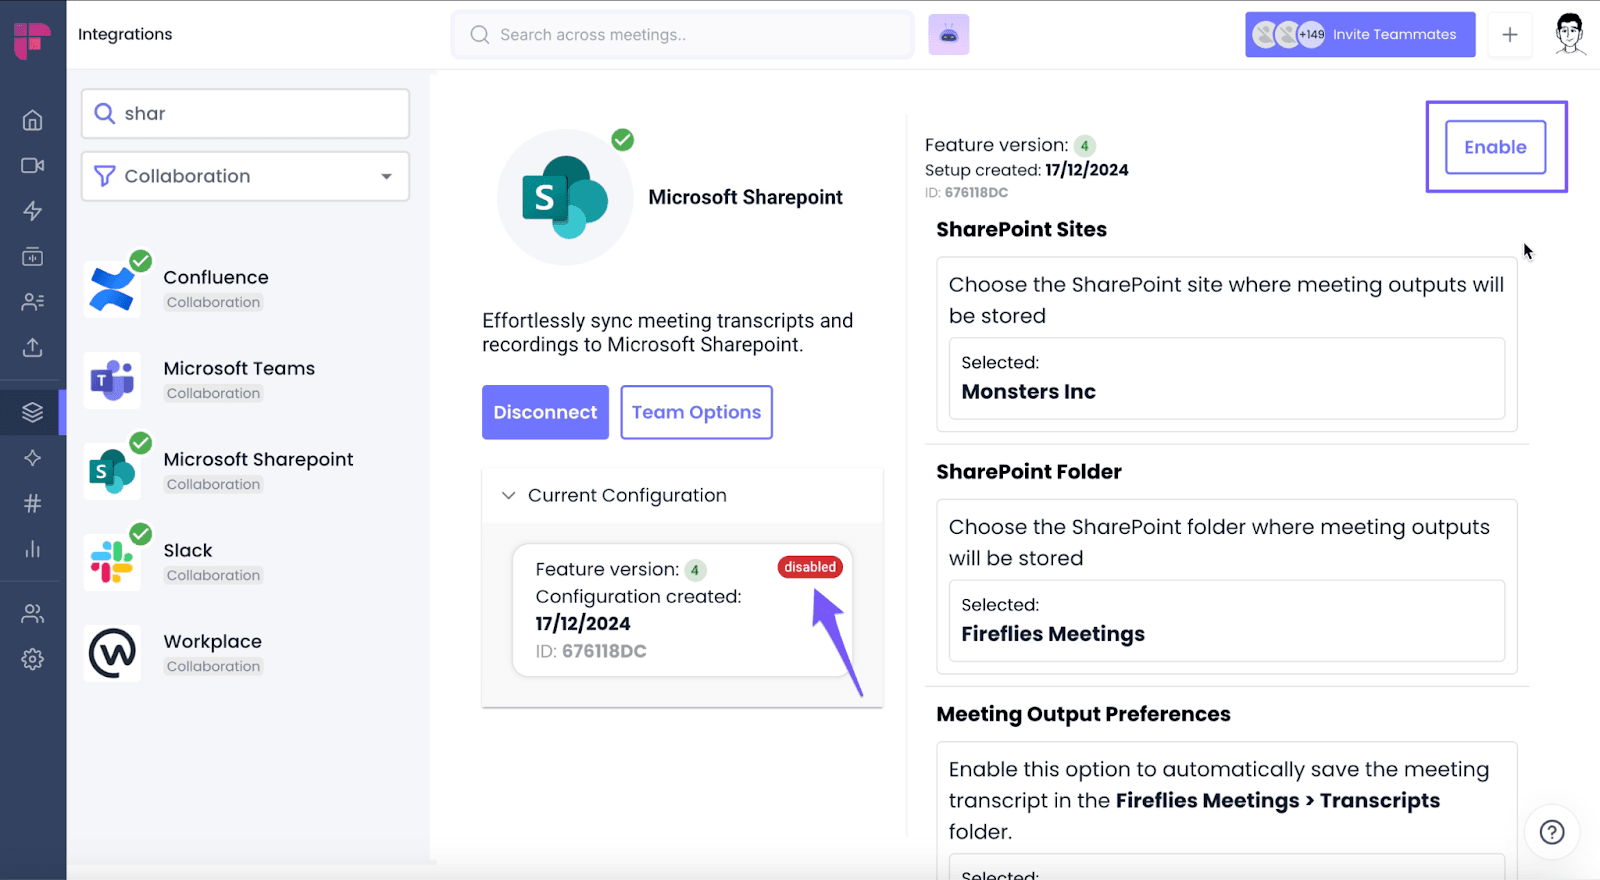Click the help question mark icon
The width and height of the screenshot is (1600, 880).
(x=1552, y=832)
